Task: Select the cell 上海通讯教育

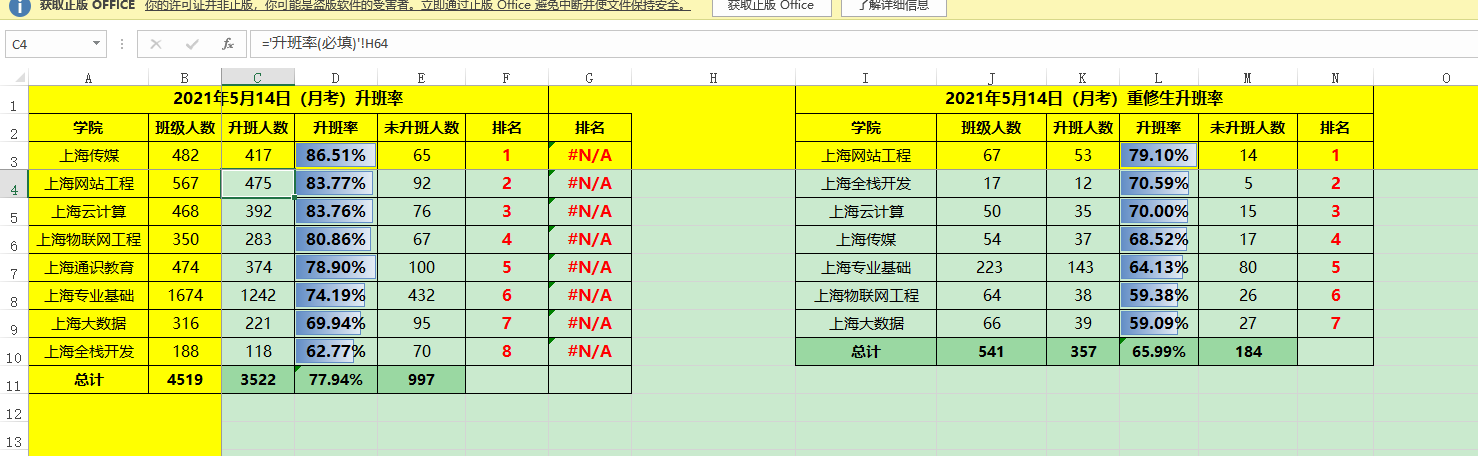Action: click(x=88, y=268)
